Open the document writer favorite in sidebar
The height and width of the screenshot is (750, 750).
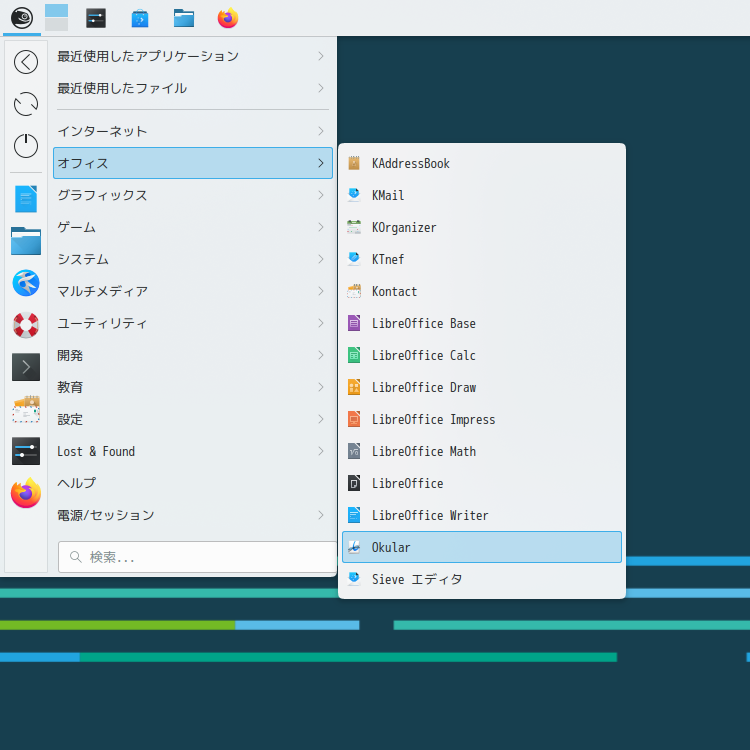coord(26,199)
